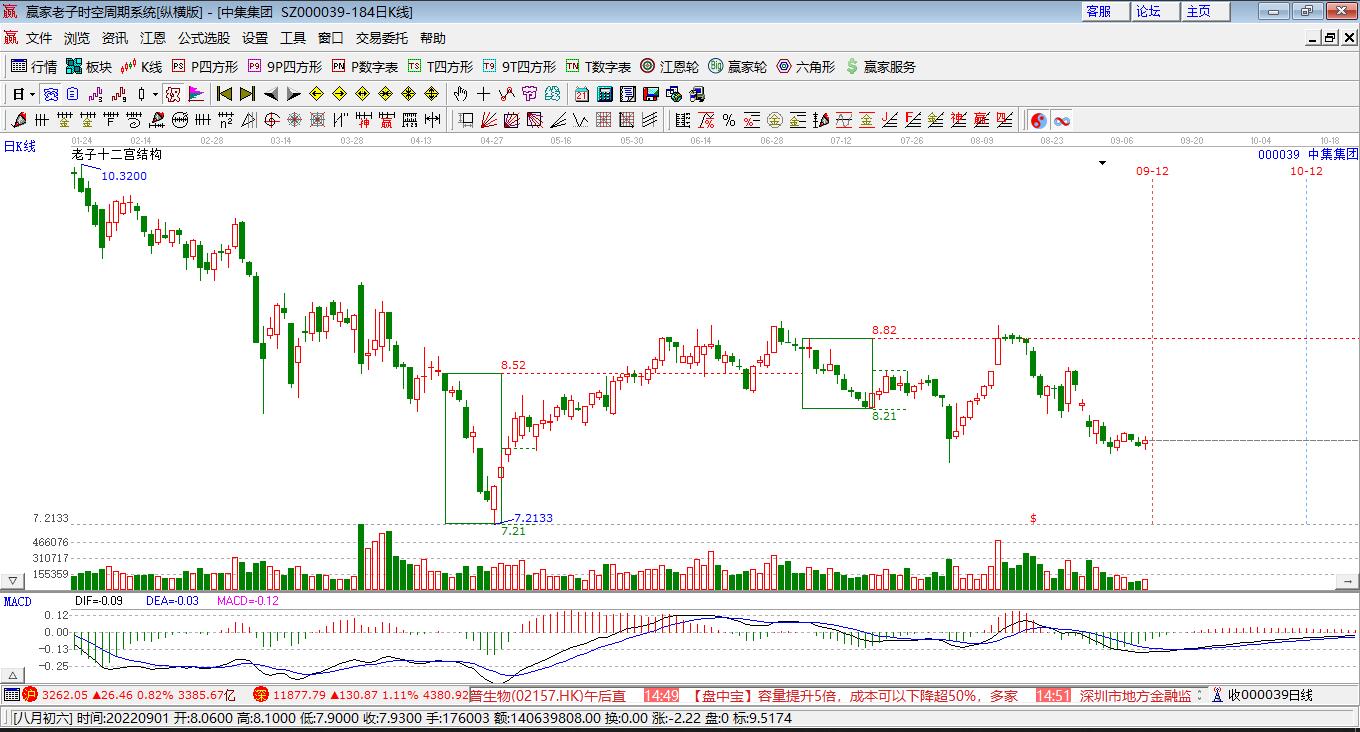Click the 3262.05 index status value
This screenshot has width=1360, height=732.
[x=65, y=695]
